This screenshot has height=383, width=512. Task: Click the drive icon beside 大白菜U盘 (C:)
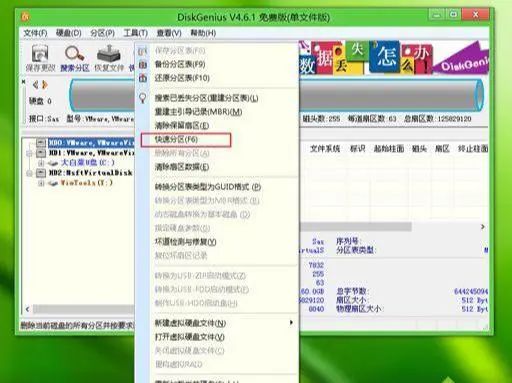(53, 163)
